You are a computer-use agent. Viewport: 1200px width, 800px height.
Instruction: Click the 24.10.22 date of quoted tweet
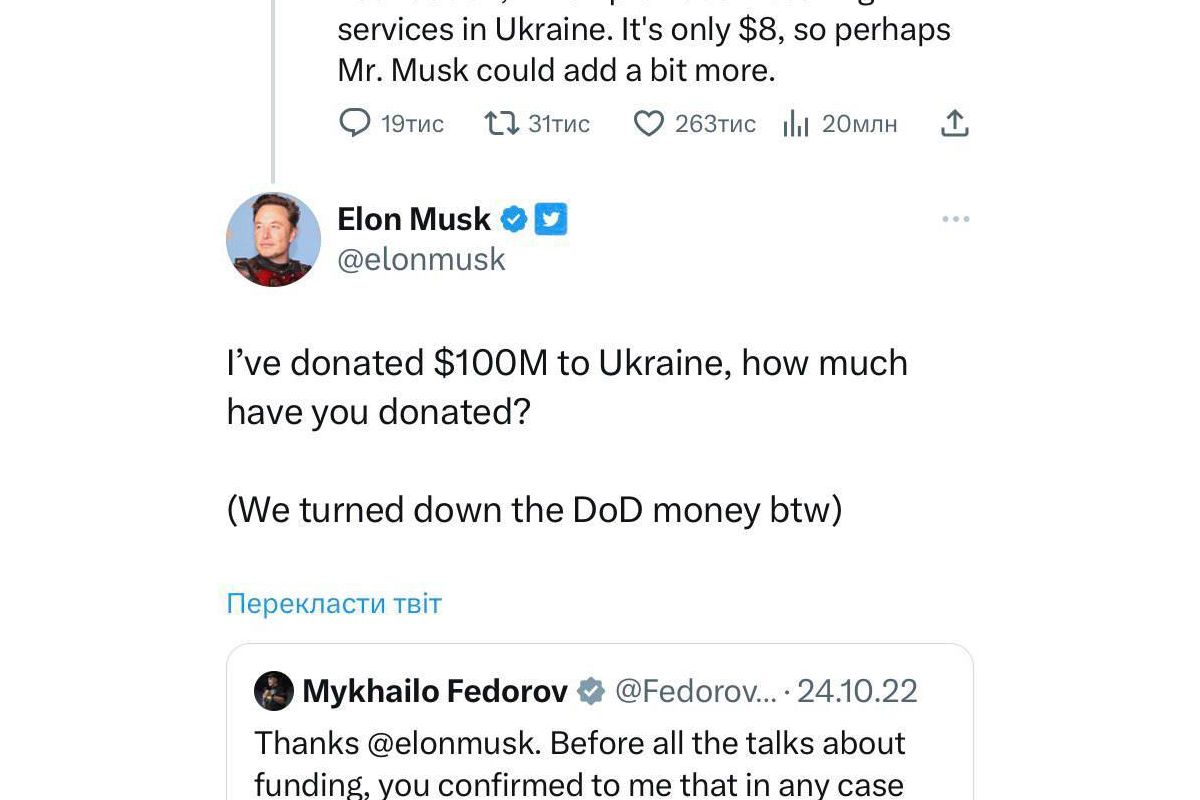tap(857, 691)
